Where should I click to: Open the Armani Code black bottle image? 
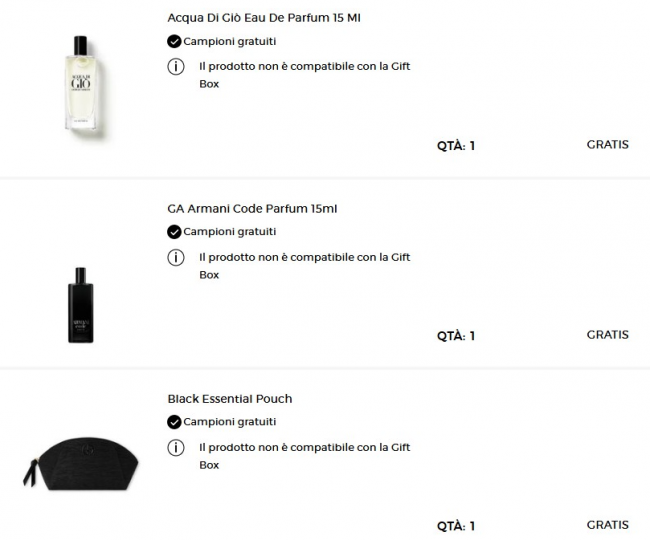81,305
